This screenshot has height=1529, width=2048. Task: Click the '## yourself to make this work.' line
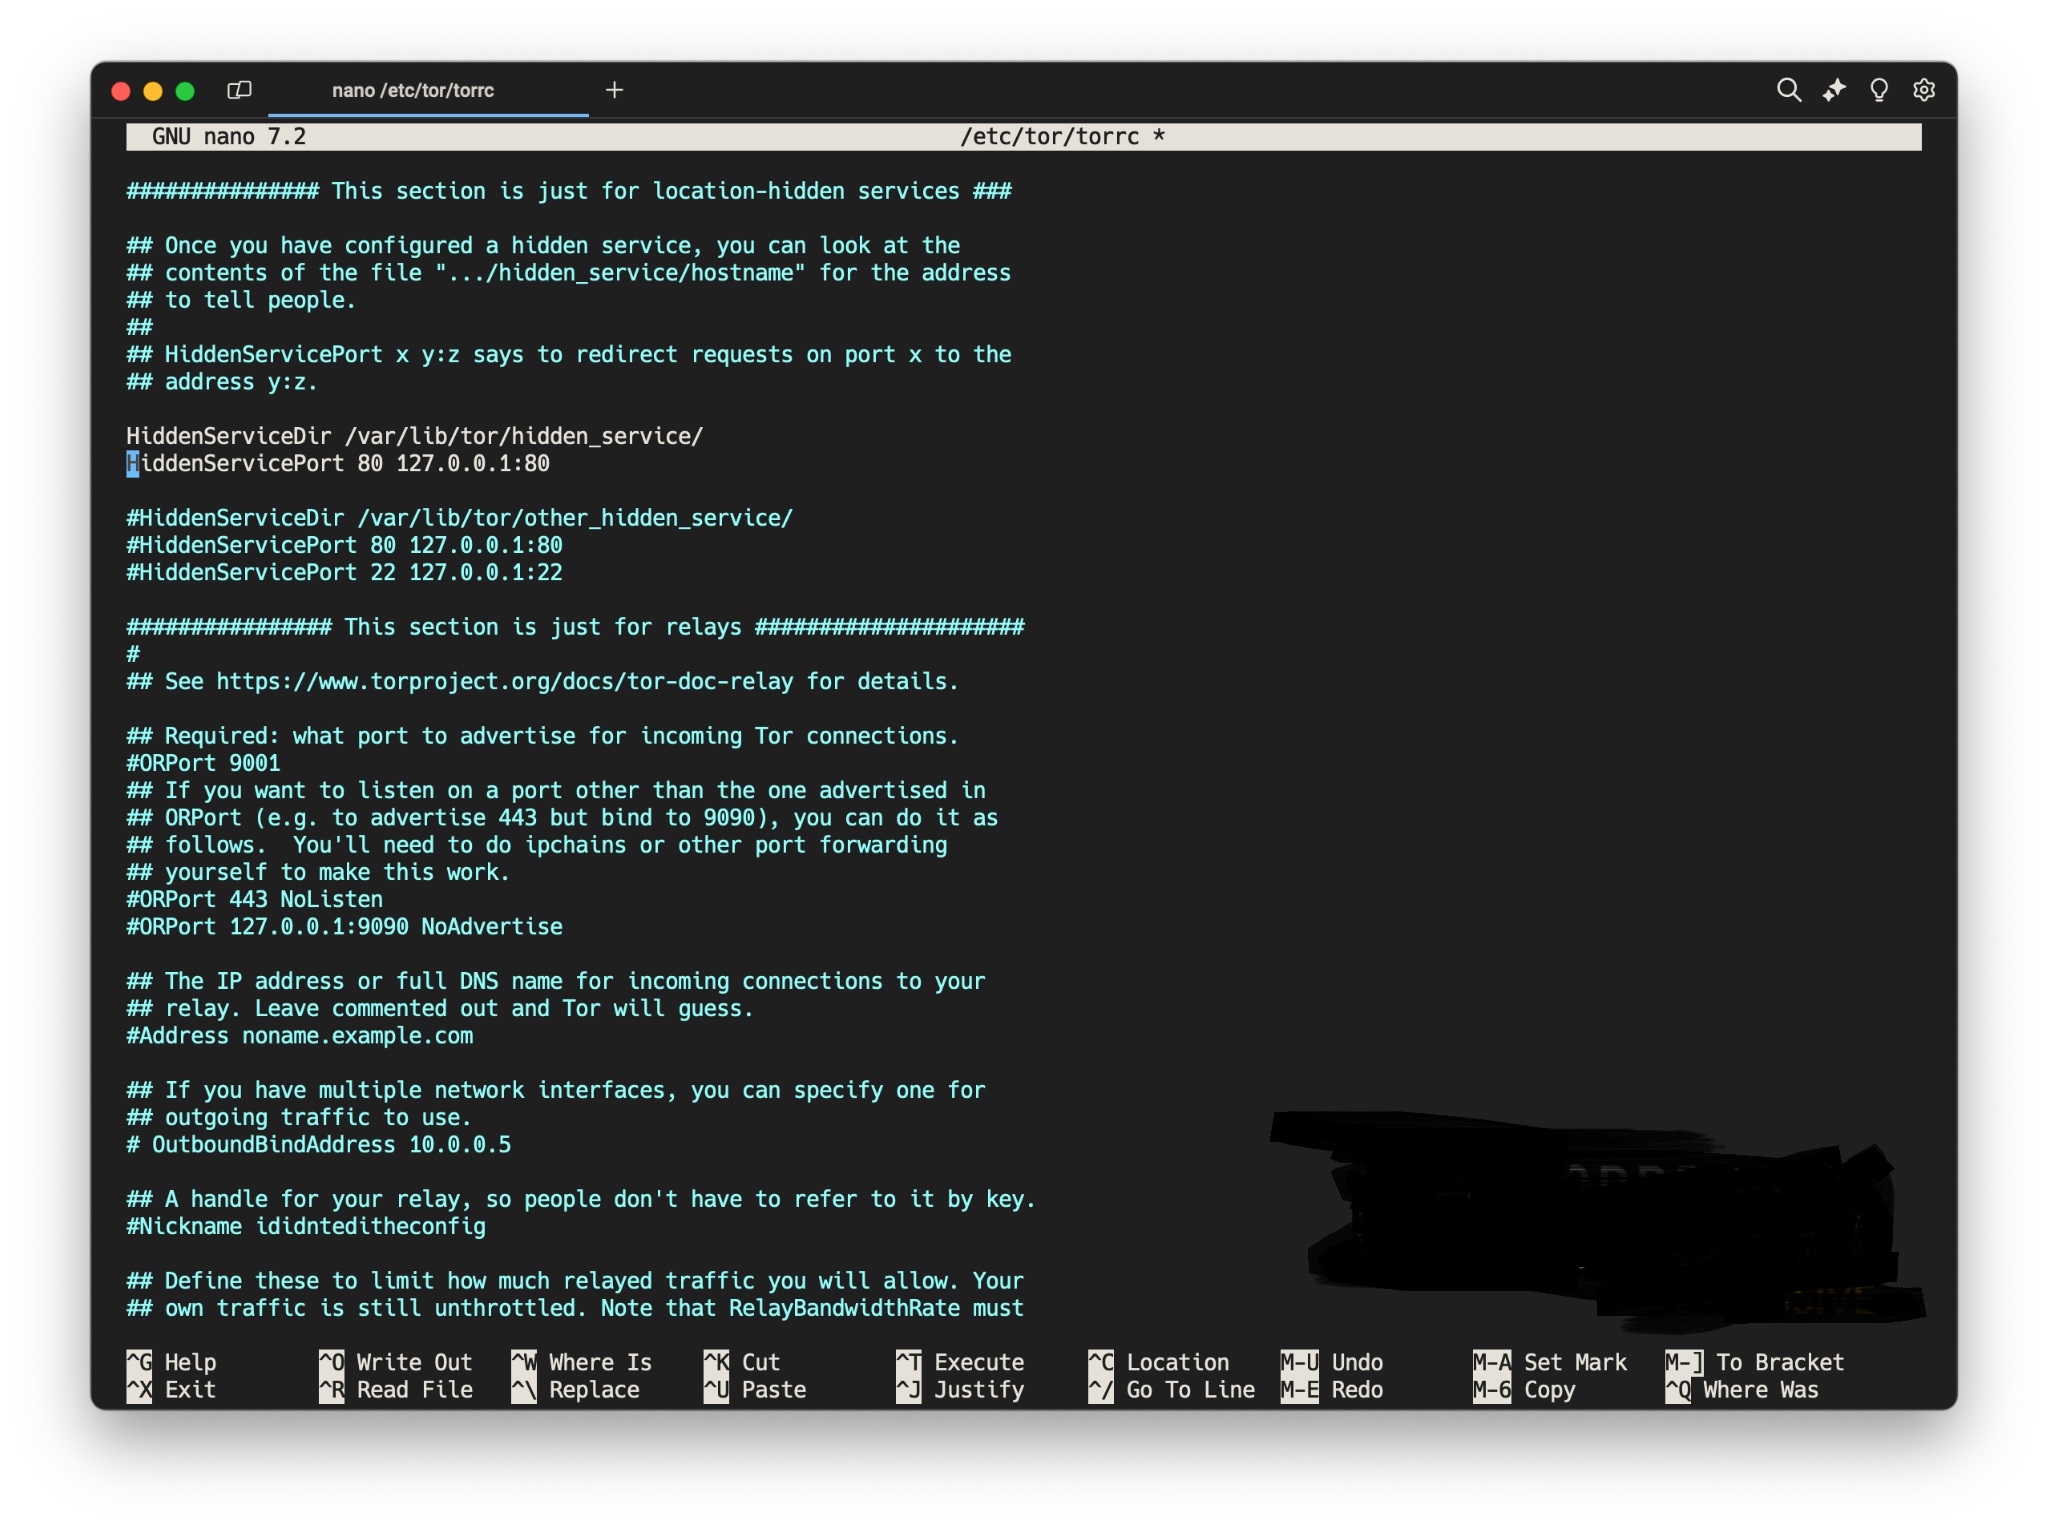[x=318, y=872]
